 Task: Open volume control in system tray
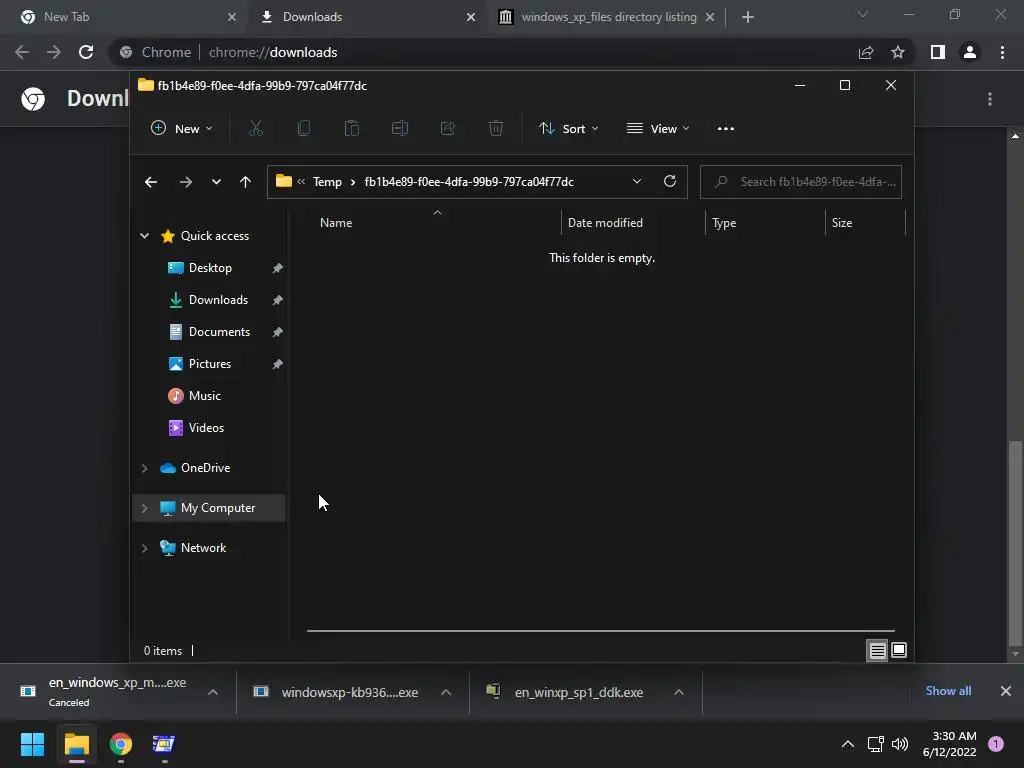click(900, 744)
